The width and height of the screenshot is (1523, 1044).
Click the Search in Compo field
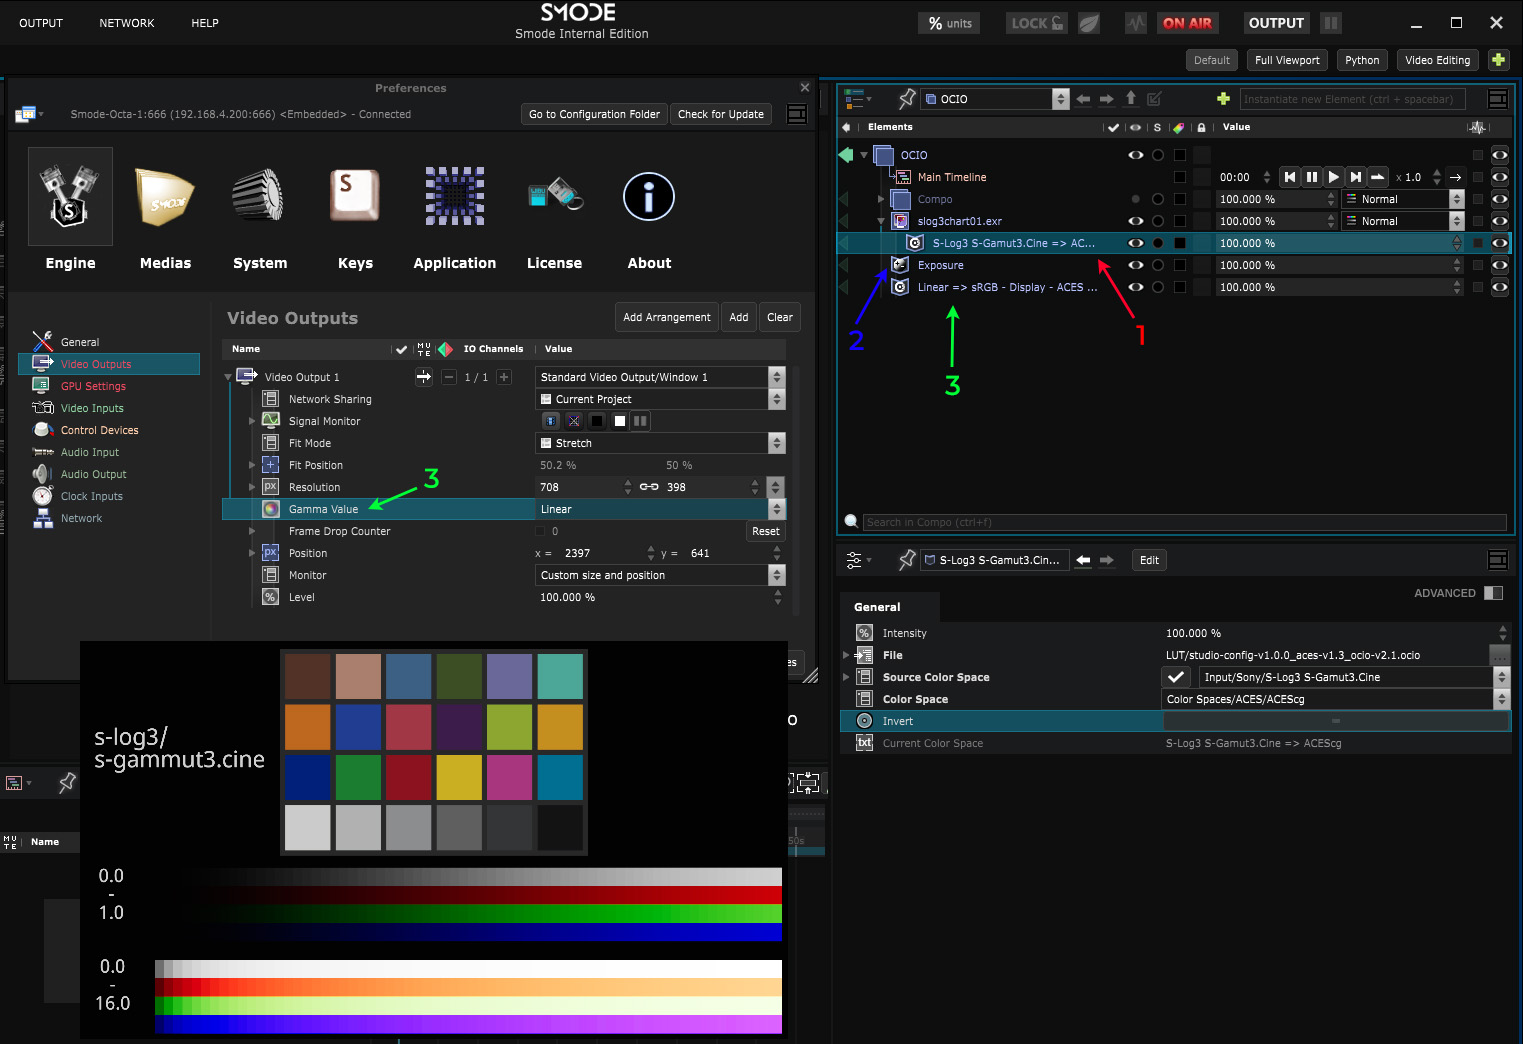(1184, 522)
